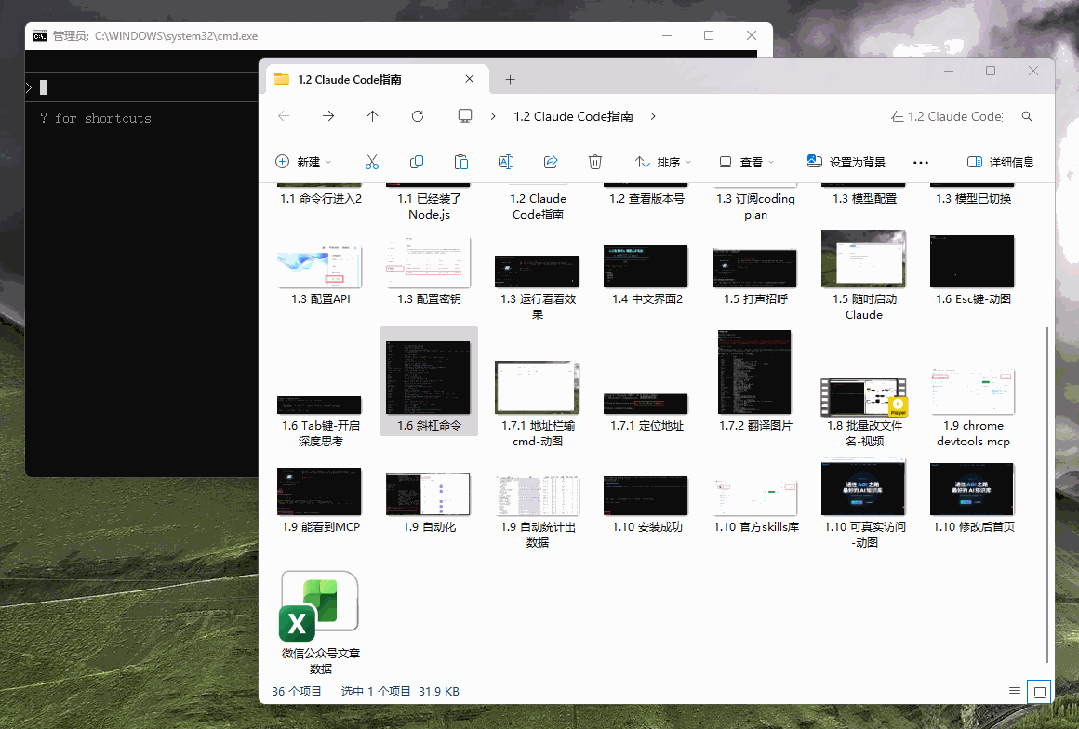This screenshot has width=1079, height=729.
Task: Click the Paste clipboard icon
Action: click(x=461, y=162)
